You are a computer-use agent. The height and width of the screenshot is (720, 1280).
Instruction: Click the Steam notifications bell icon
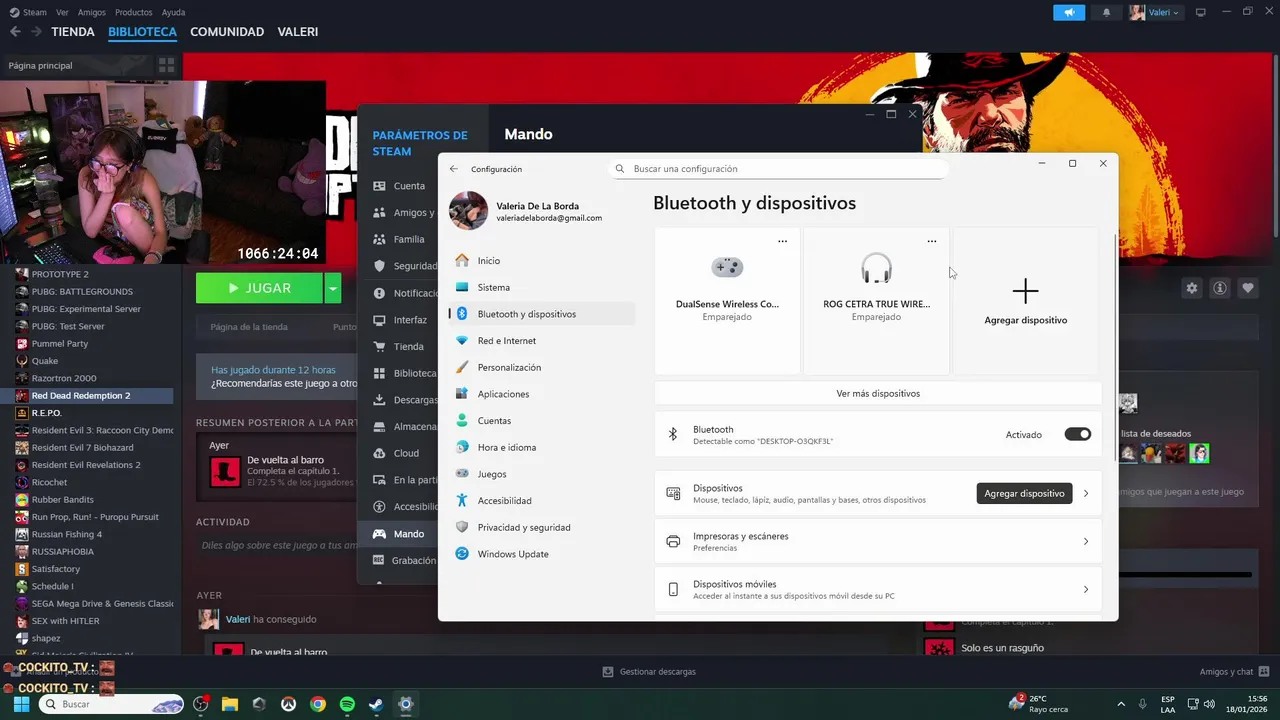pyautogui.click(x=1106, y=12)
